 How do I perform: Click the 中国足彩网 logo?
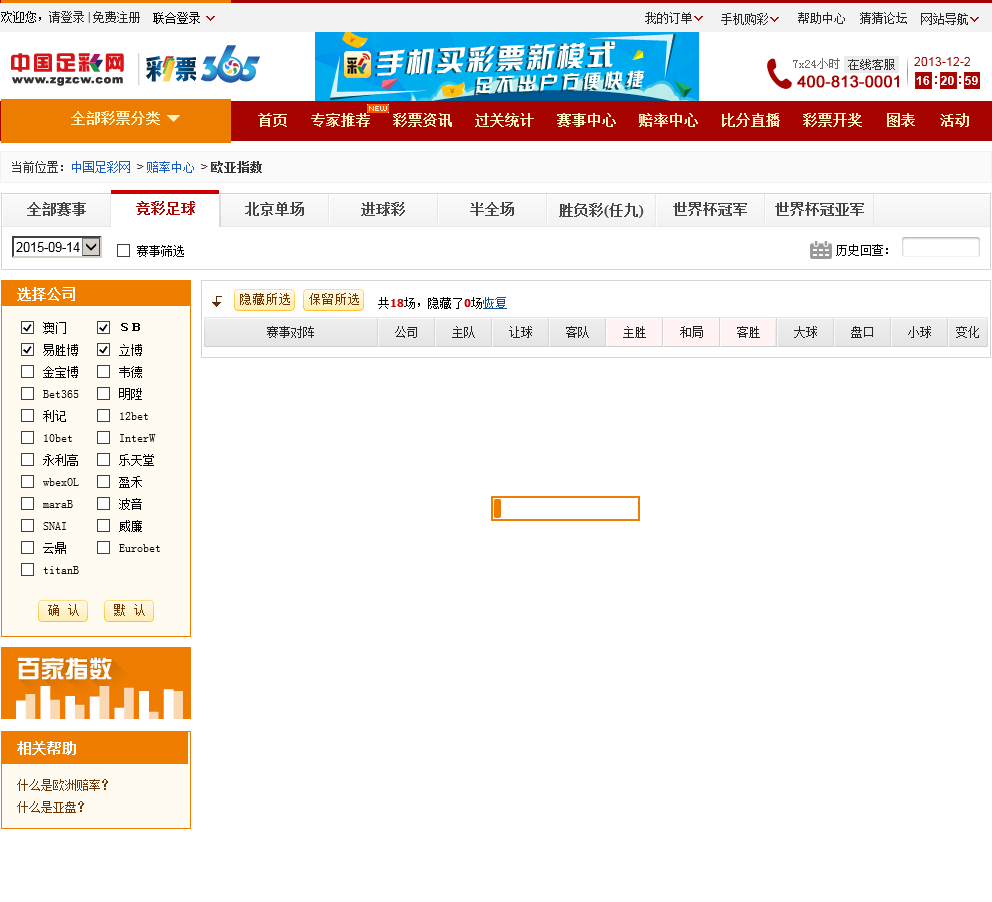[68, 69]
